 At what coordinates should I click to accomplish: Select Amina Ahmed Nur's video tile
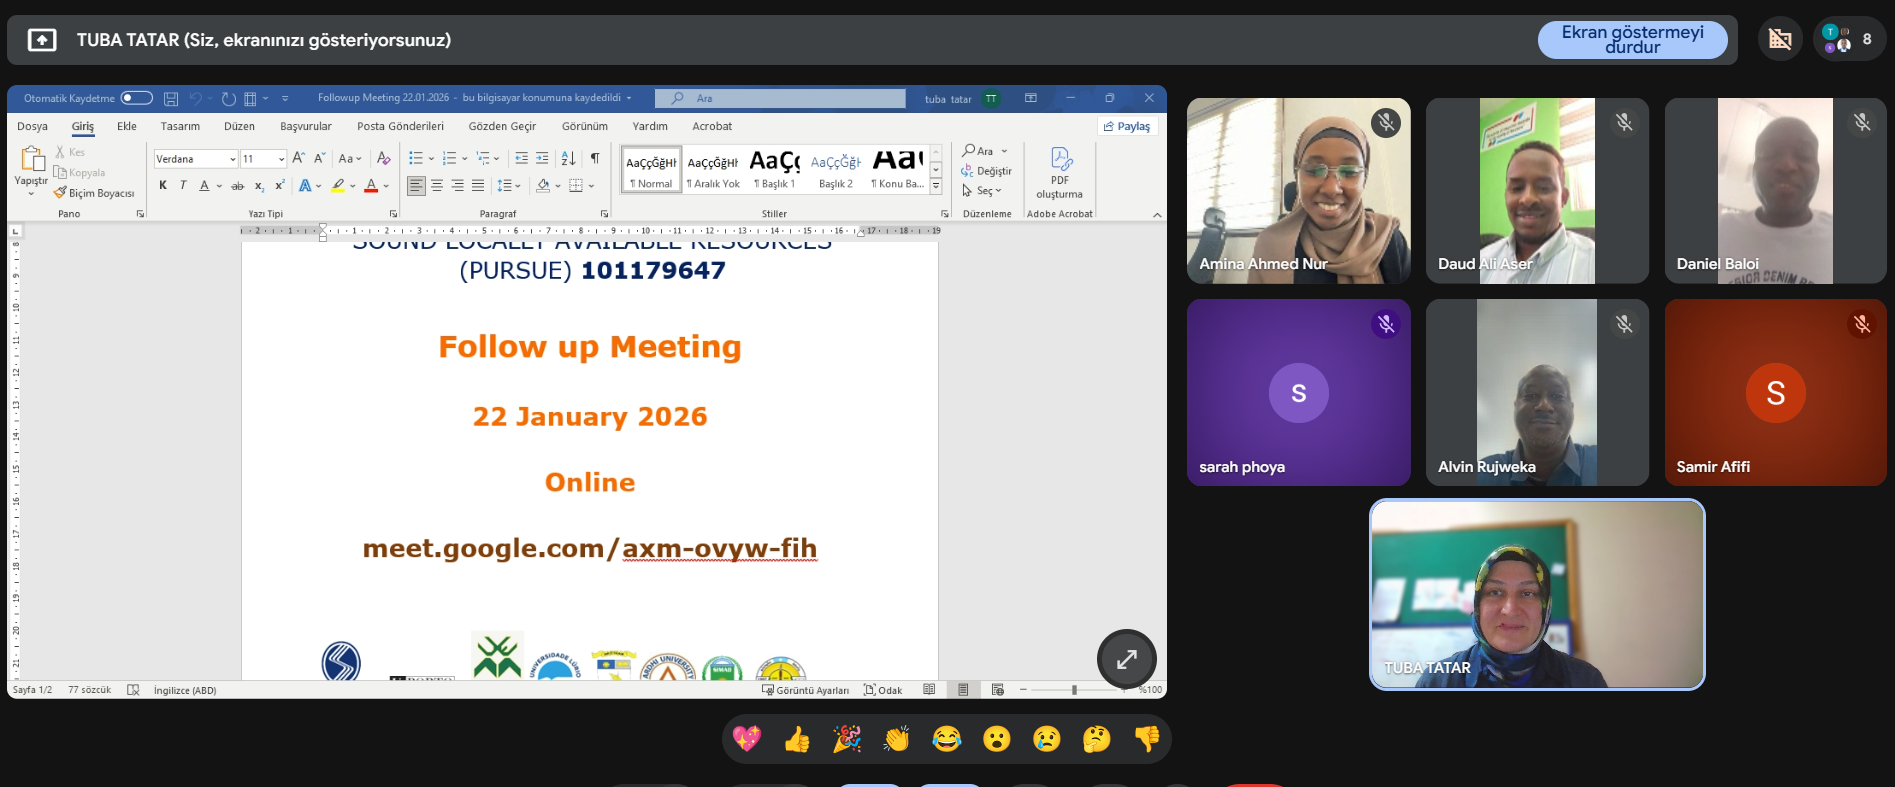point(1298,191)
